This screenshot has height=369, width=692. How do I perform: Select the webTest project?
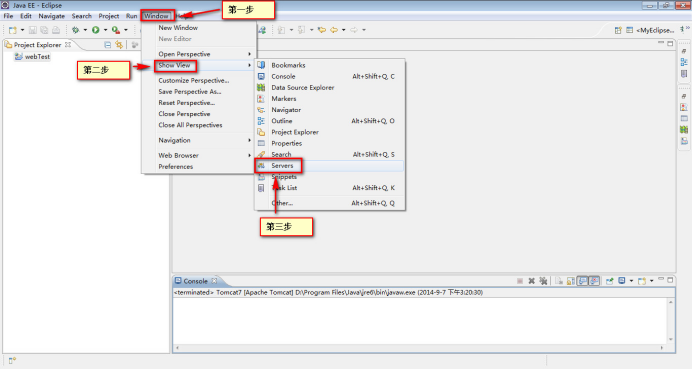[x=32, y=56]
